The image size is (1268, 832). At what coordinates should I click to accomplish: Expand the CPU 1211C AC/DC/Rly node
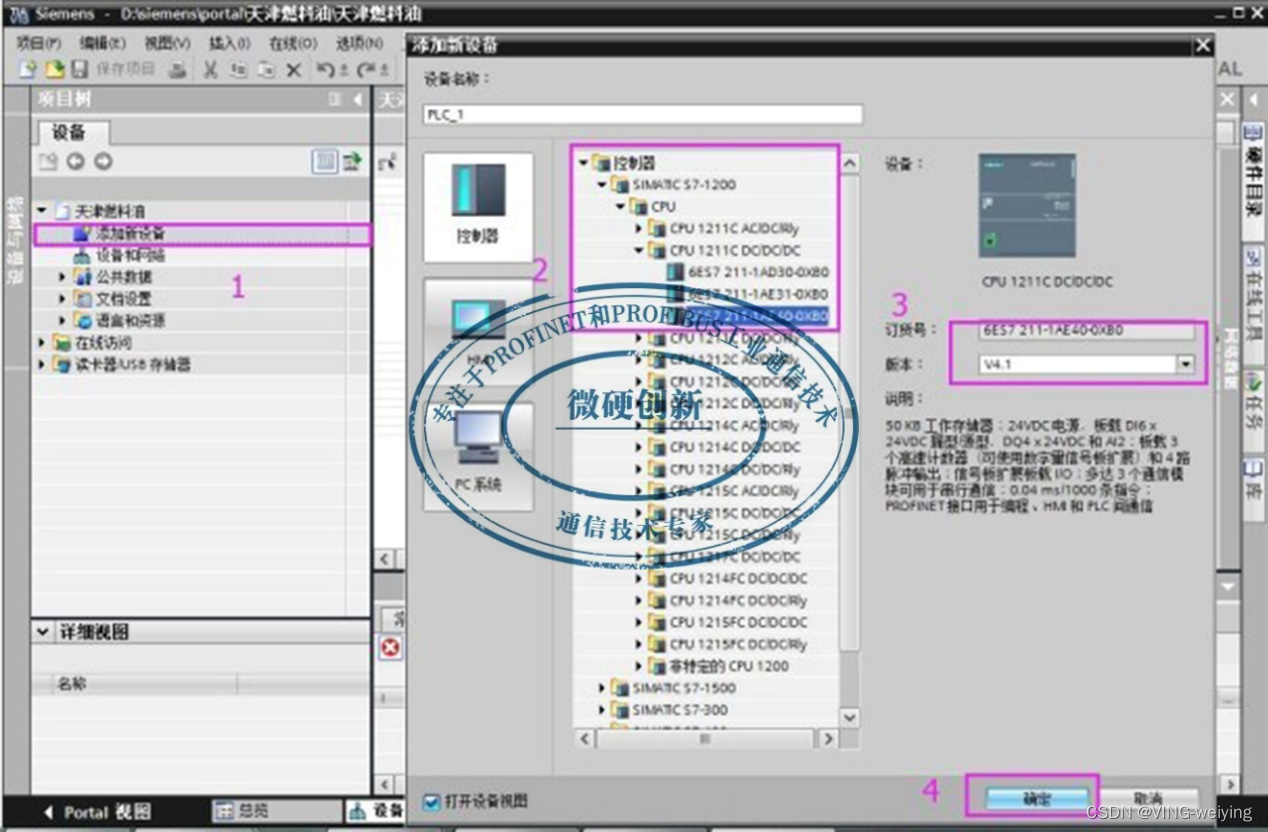pos(639,228)
